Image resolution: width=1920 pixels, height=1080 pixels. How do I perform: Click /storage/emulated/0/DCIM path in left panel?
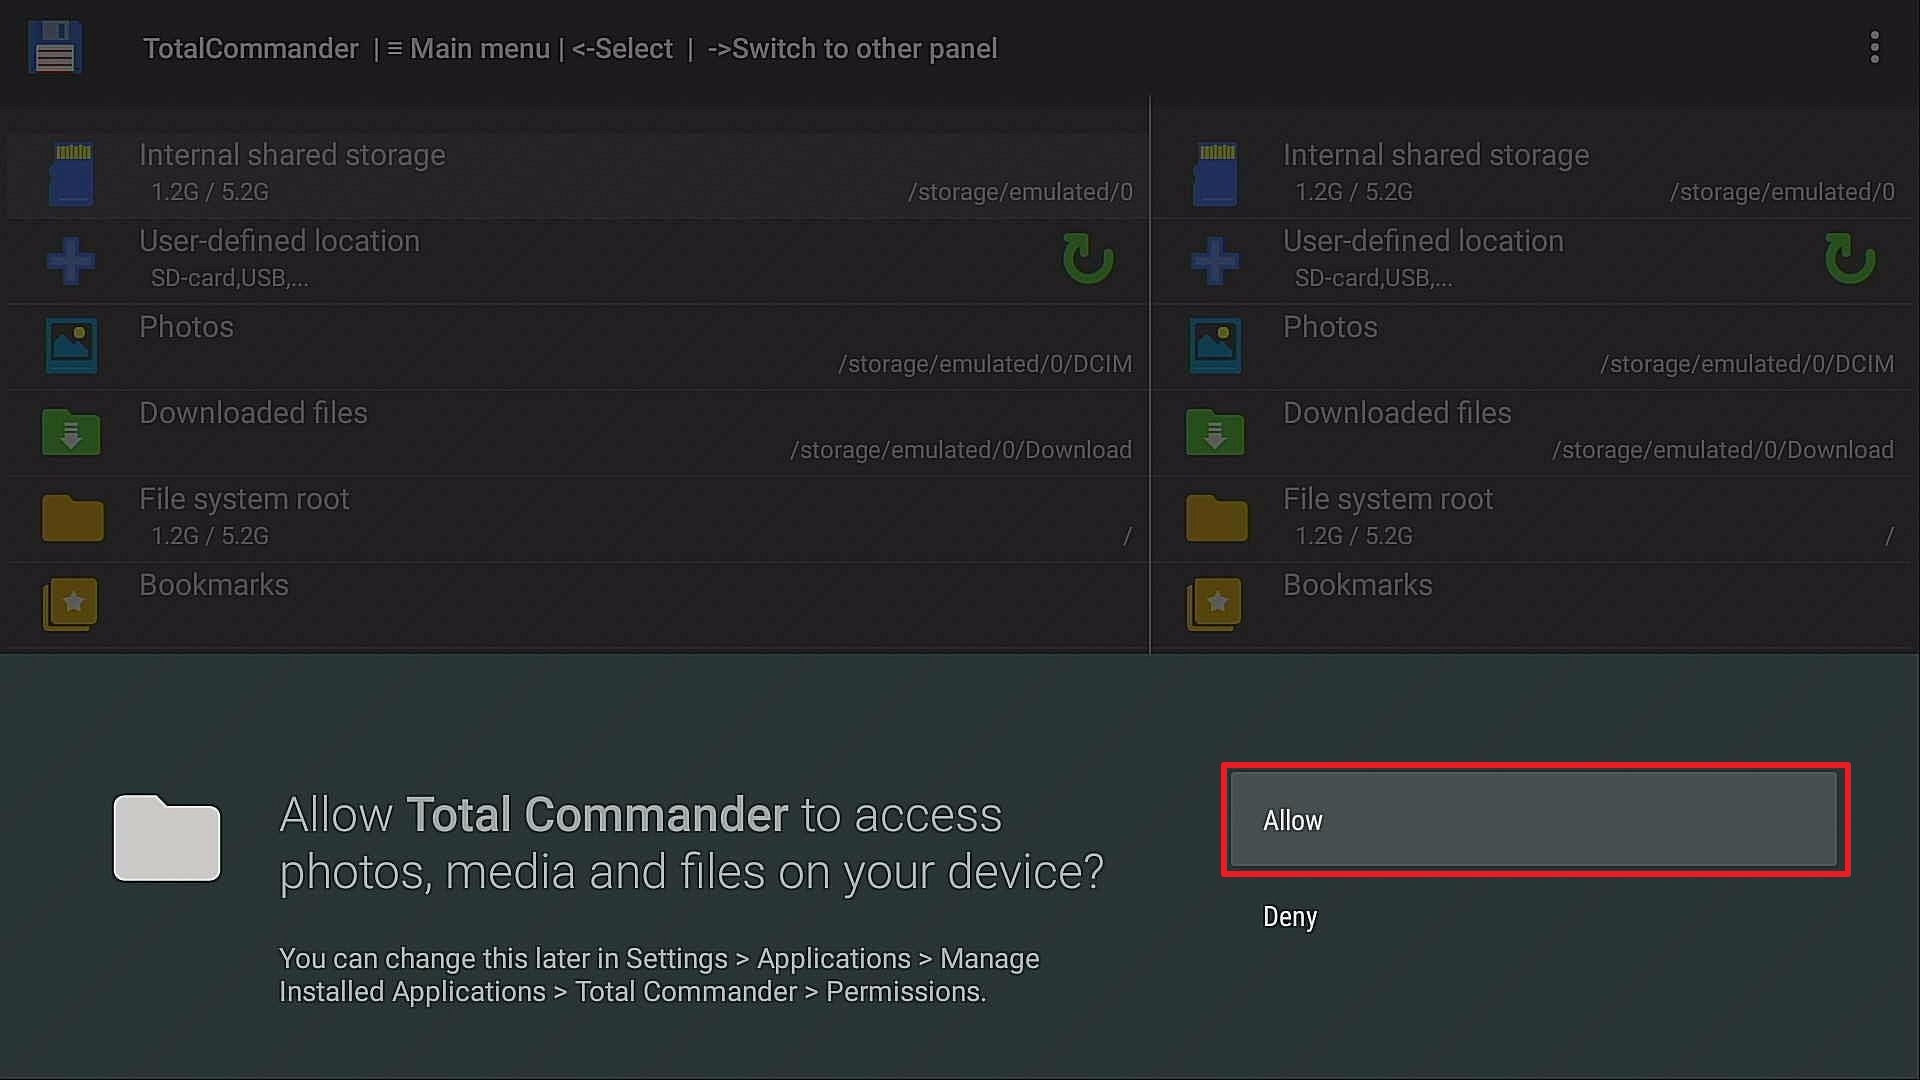[x=985, y=364]
